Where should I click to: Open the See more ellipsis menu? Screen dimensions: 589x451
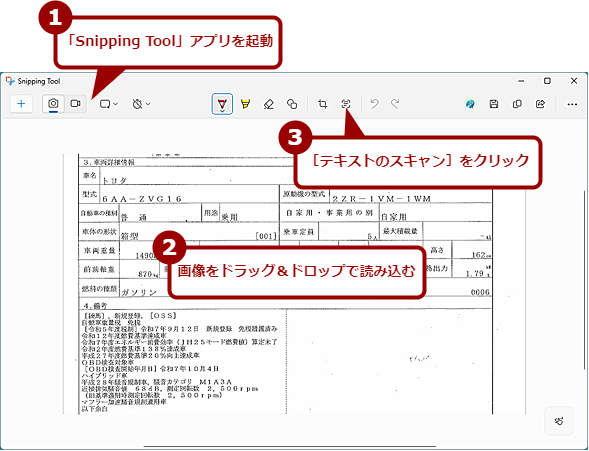[572, 104]
